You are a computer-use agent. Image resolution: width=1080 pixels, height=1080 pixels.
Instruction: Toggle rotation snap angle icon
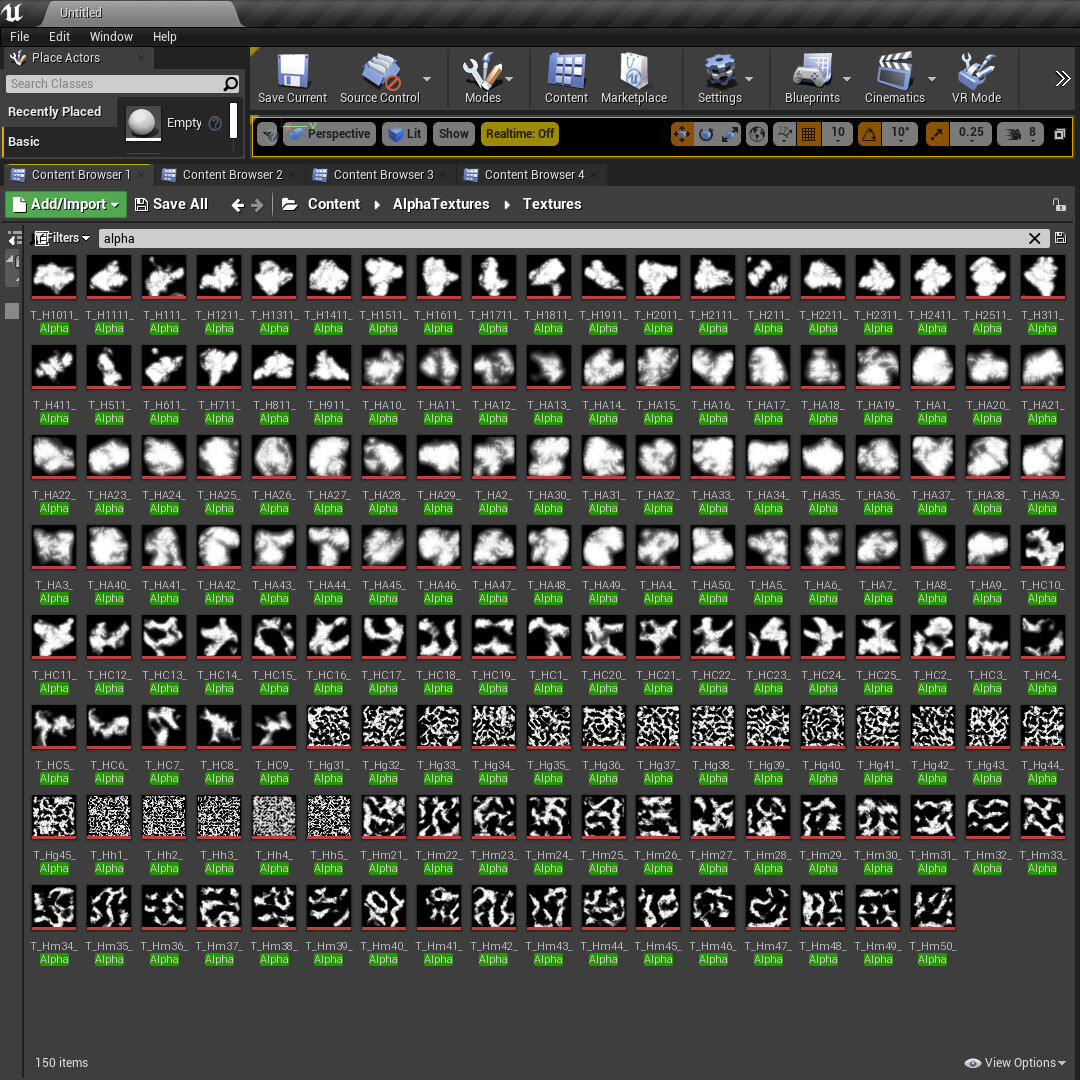click(x=869, y=134)
